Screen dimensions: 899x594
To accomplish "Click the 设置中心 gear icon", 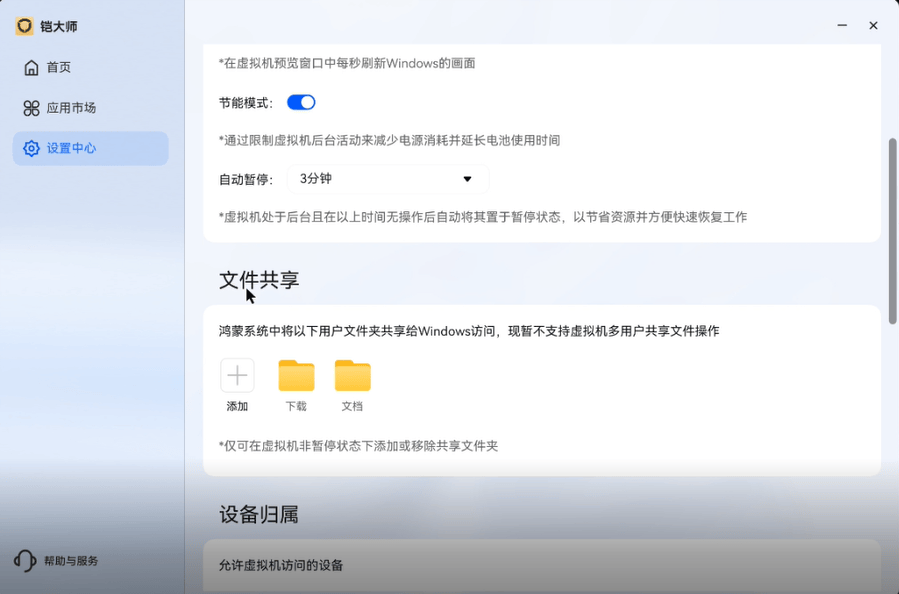I will coord(31,148).
